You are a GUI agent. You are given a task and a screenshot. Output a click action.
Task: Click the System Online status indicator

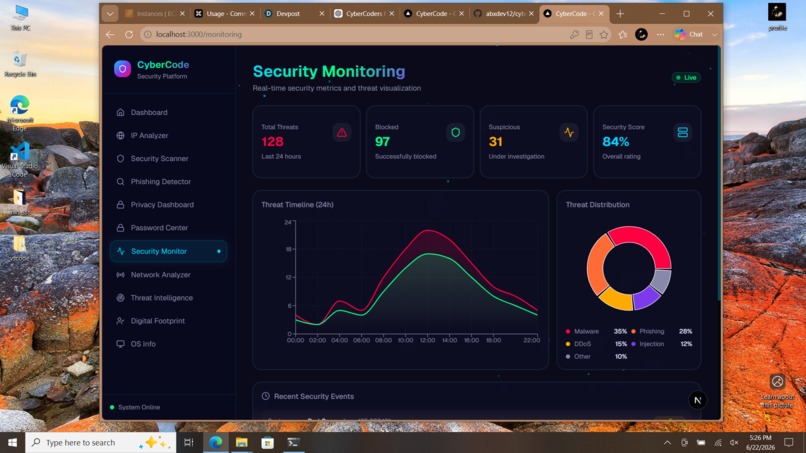[135, 407]
